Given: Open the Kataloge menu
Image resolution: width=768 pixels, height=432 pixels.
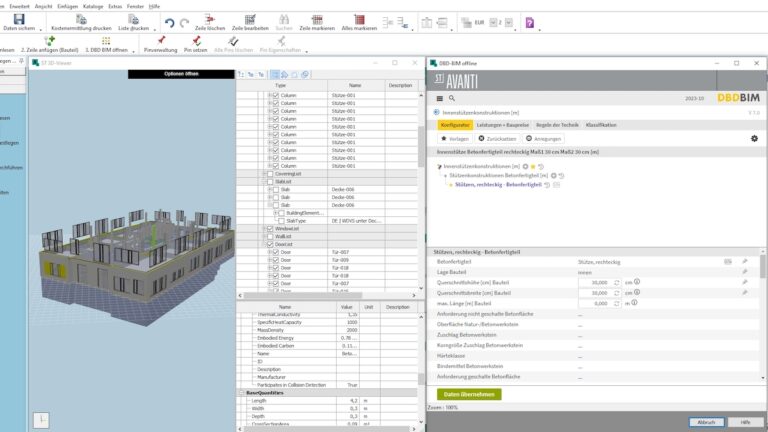Looking at the screenshot, I should (93, 6).
